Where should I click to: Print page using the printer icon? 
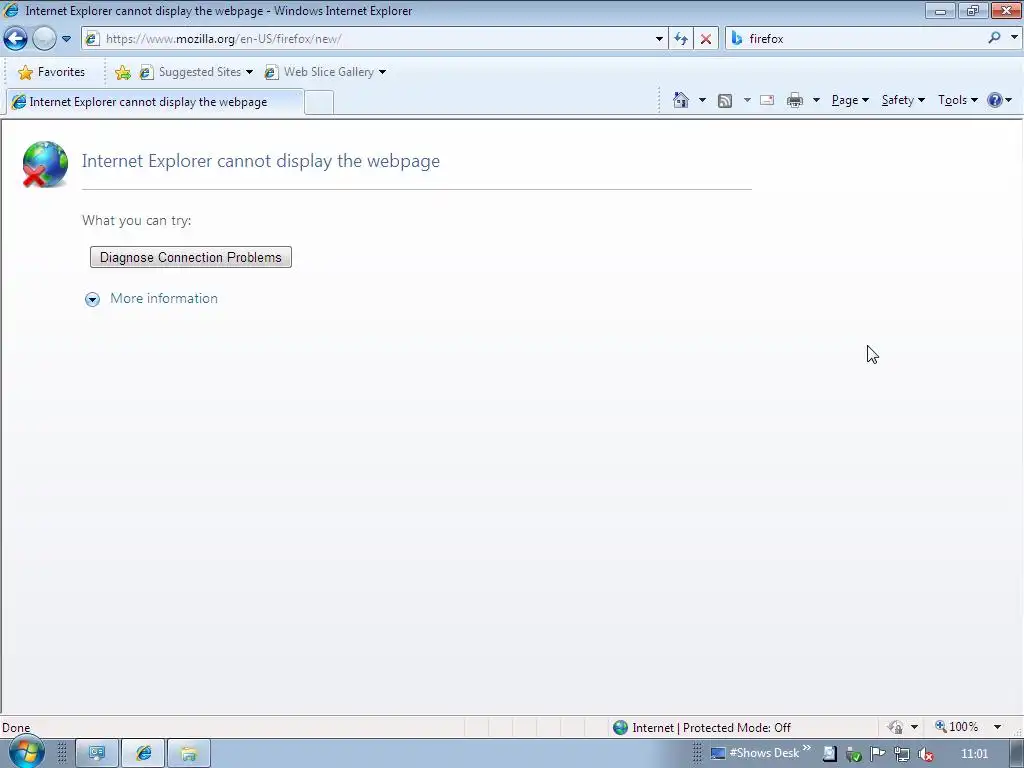point(795,100)
